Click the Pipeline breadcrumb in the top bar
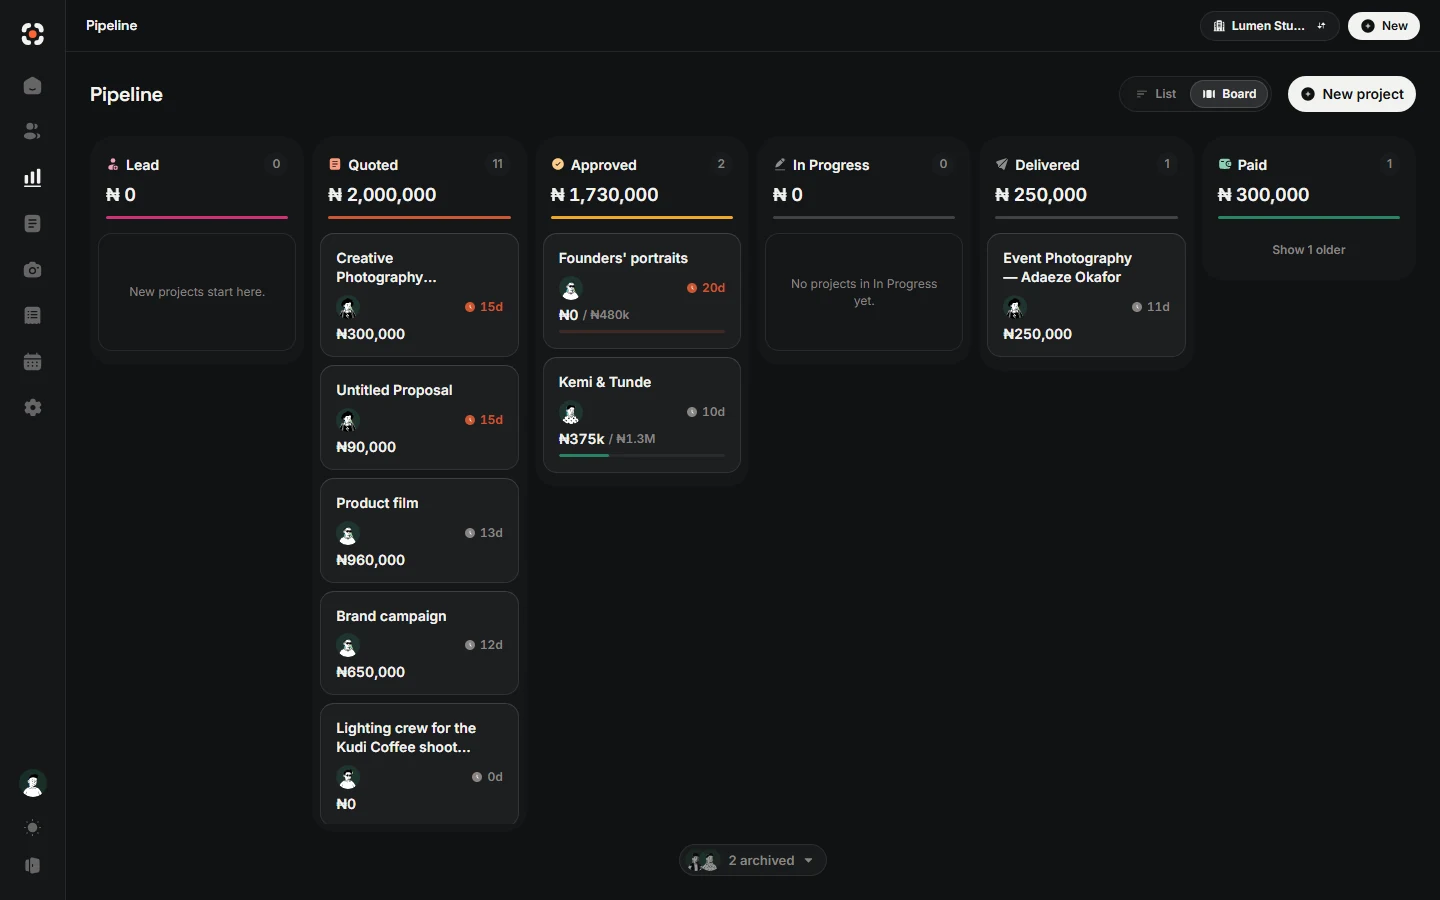Screen dimensions: 1440x900 [x=112, y=26]
